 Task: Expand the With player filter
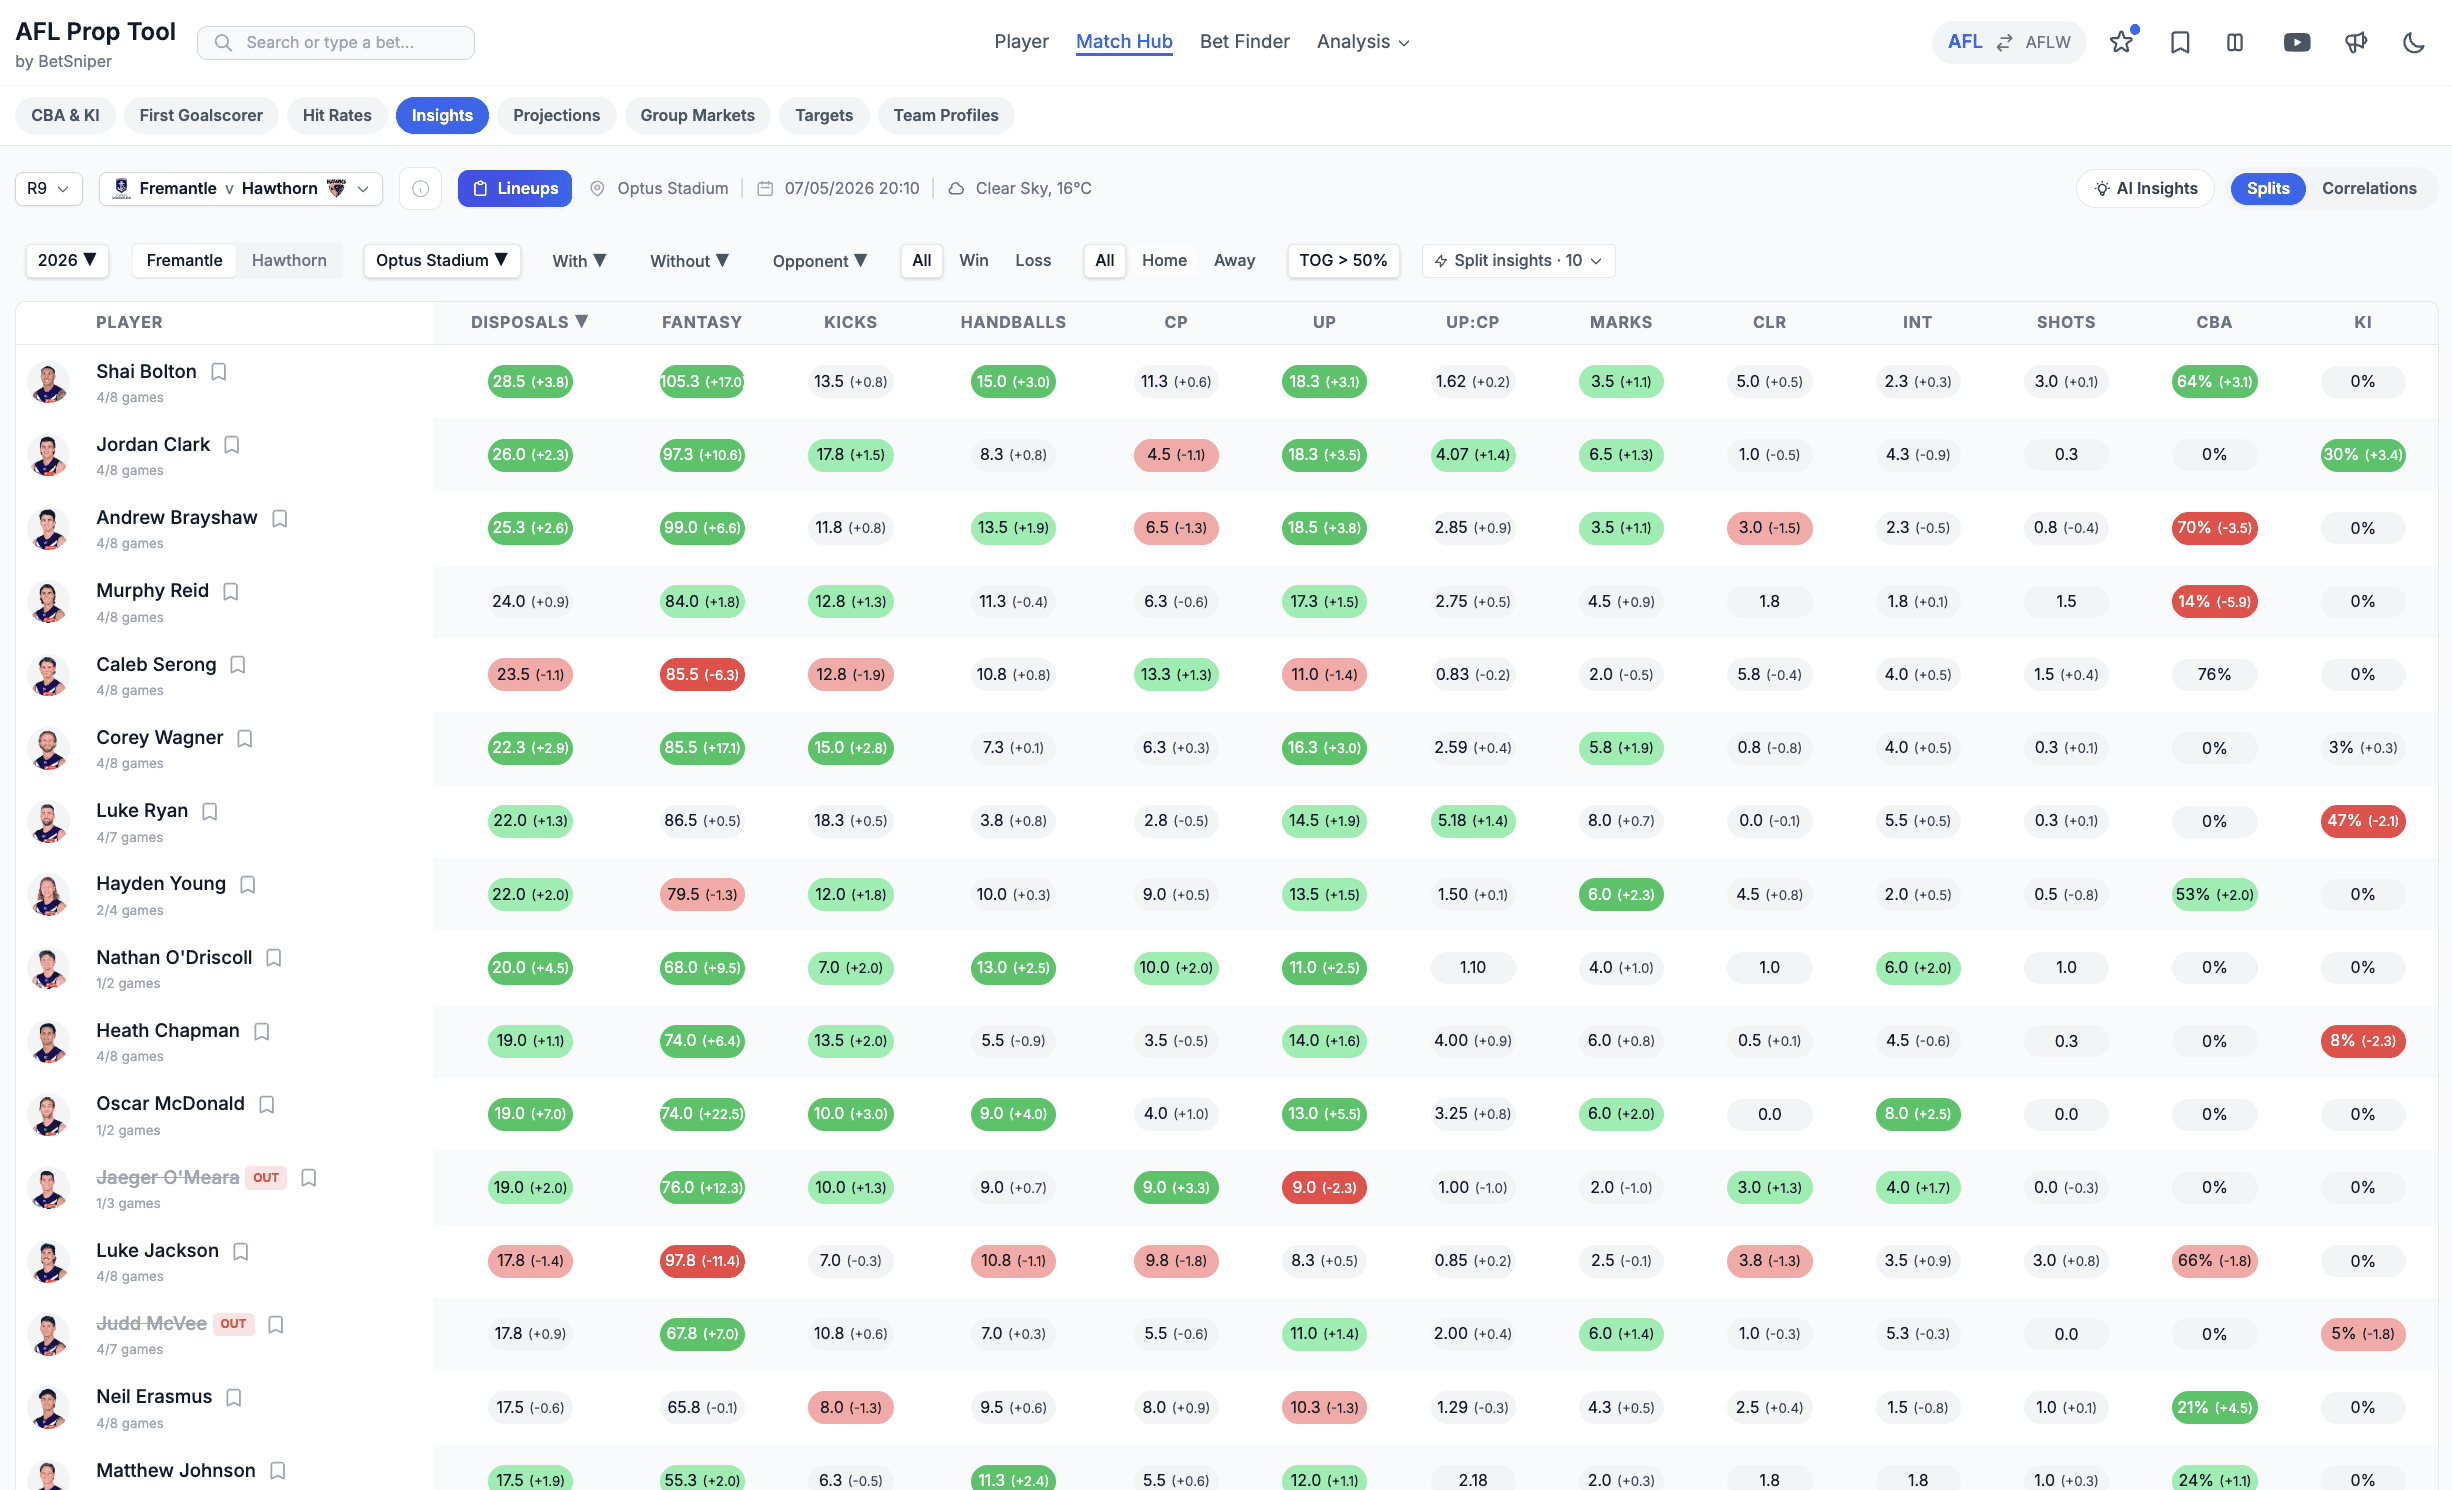click(579, 260)
